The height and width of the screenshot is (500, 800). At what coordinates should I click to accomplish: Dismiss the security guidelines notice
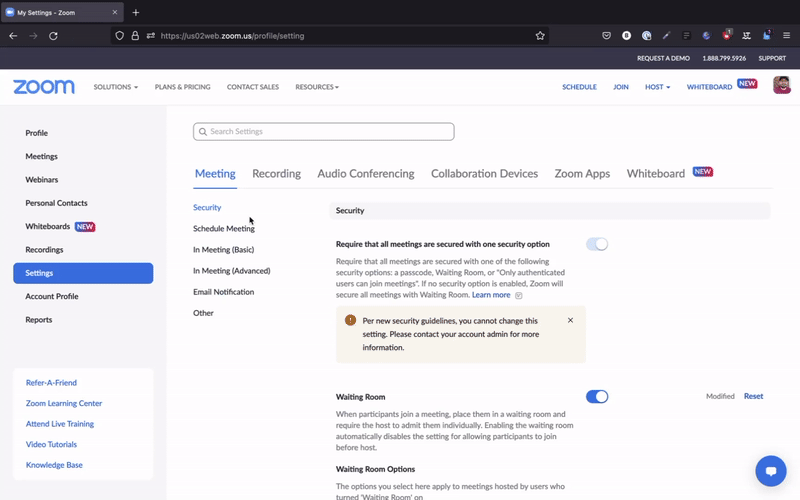point(570,320)
